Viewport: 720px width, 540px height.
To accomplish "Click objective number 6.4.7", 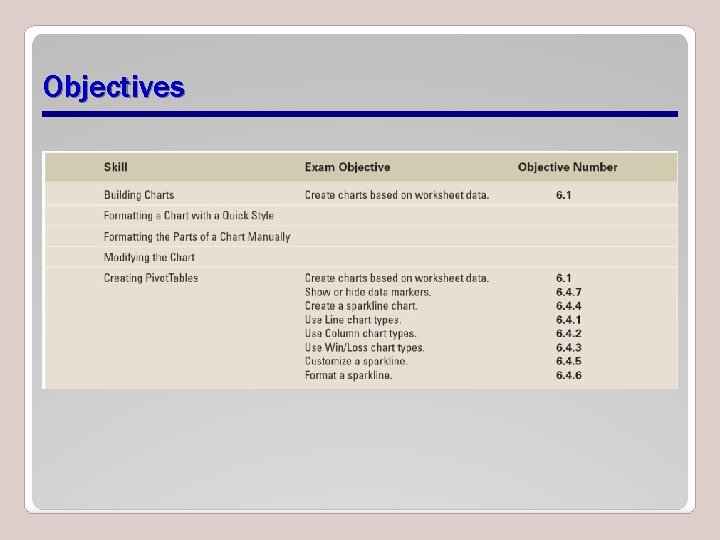I will tap(568, 292).
